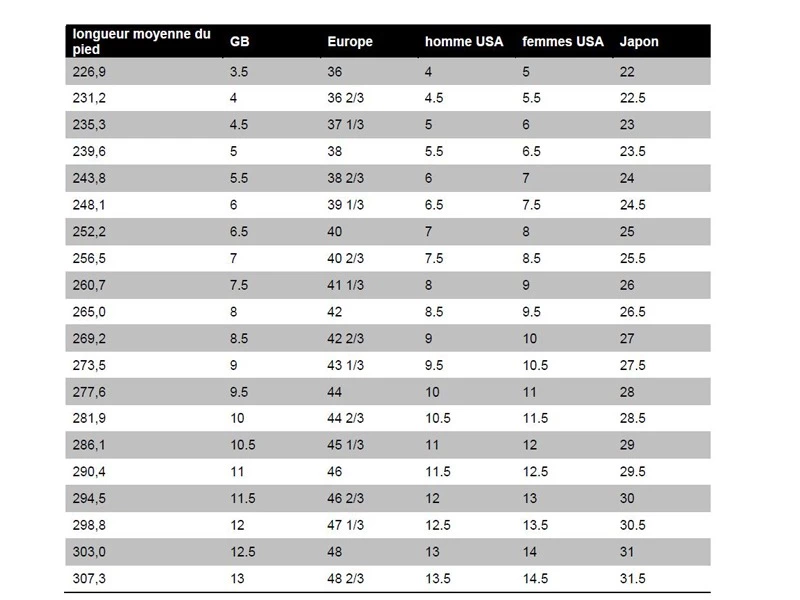Image resolution: width=800 pixels, height=600 pixels.
Task: Select the GB column header
Action: pos(240,42)
